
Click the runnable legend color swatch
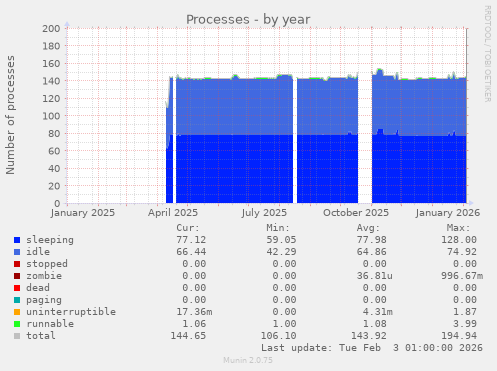[x=17, y=324]
